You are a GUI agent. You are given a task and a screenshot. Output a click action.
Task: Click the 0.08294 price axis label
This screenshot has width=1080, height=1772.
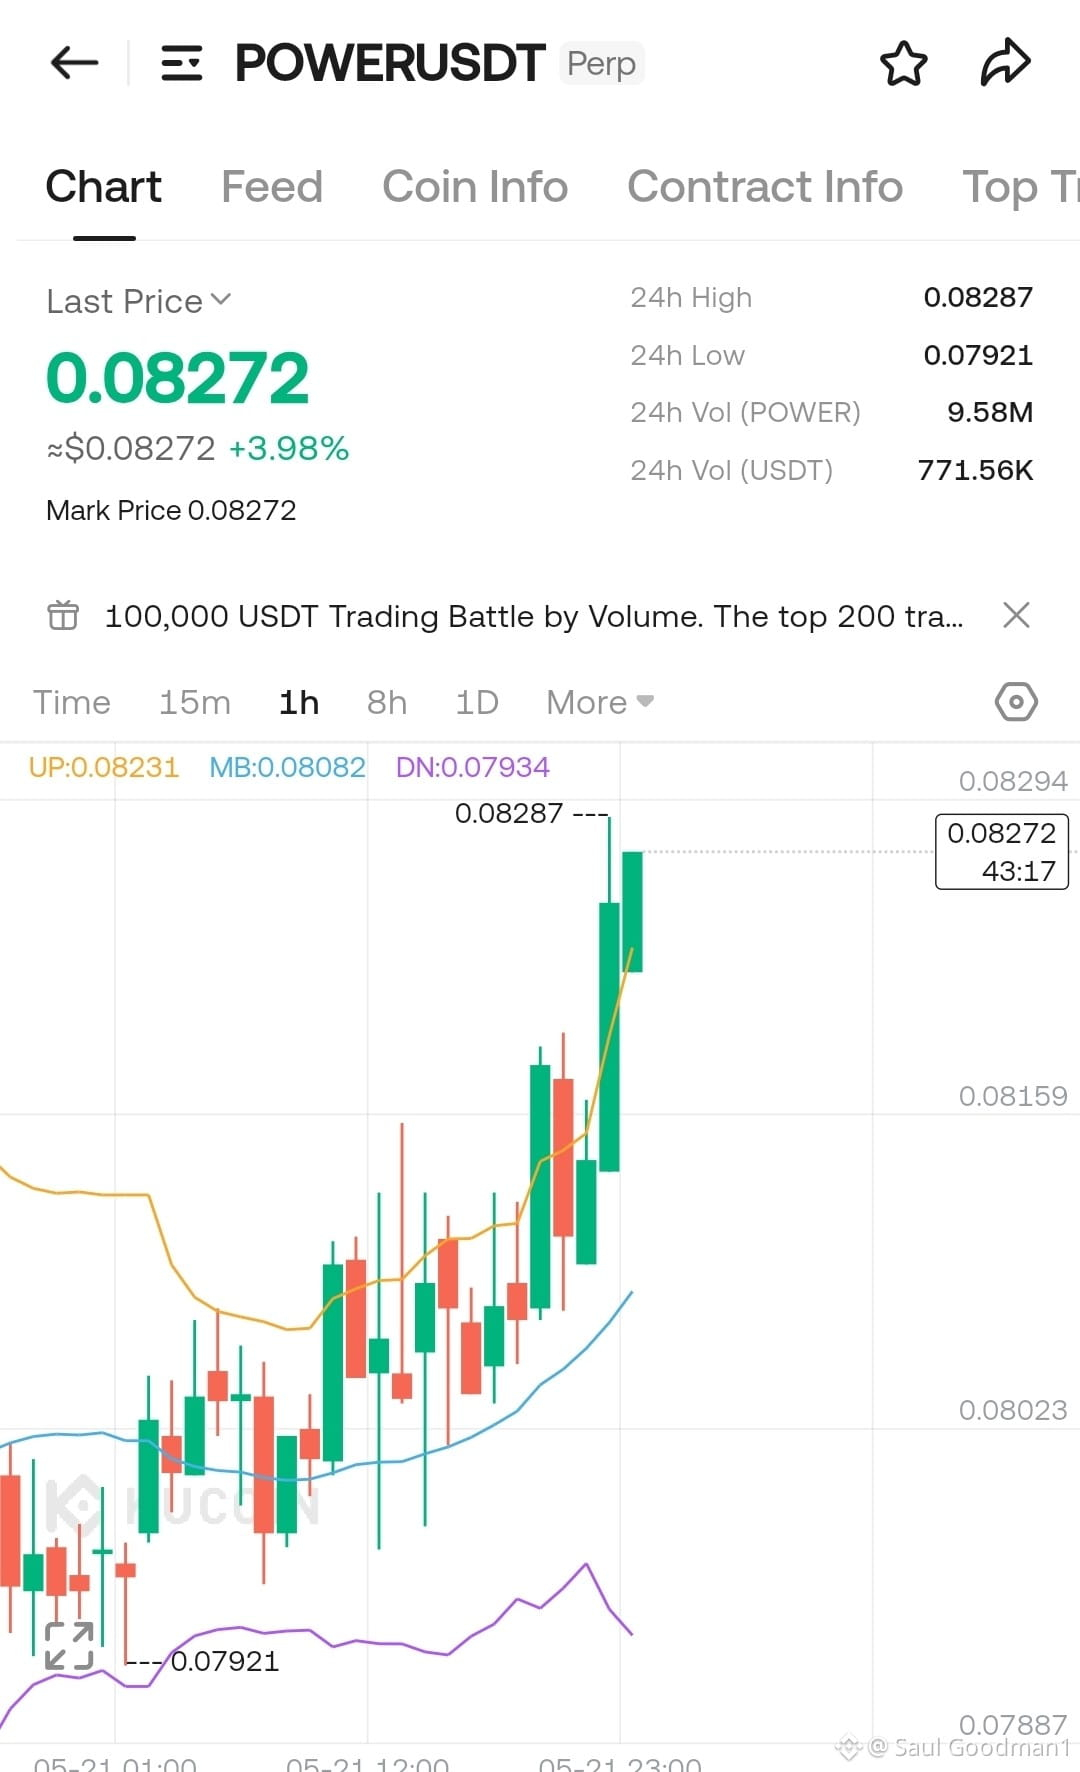pos(1013,781)
